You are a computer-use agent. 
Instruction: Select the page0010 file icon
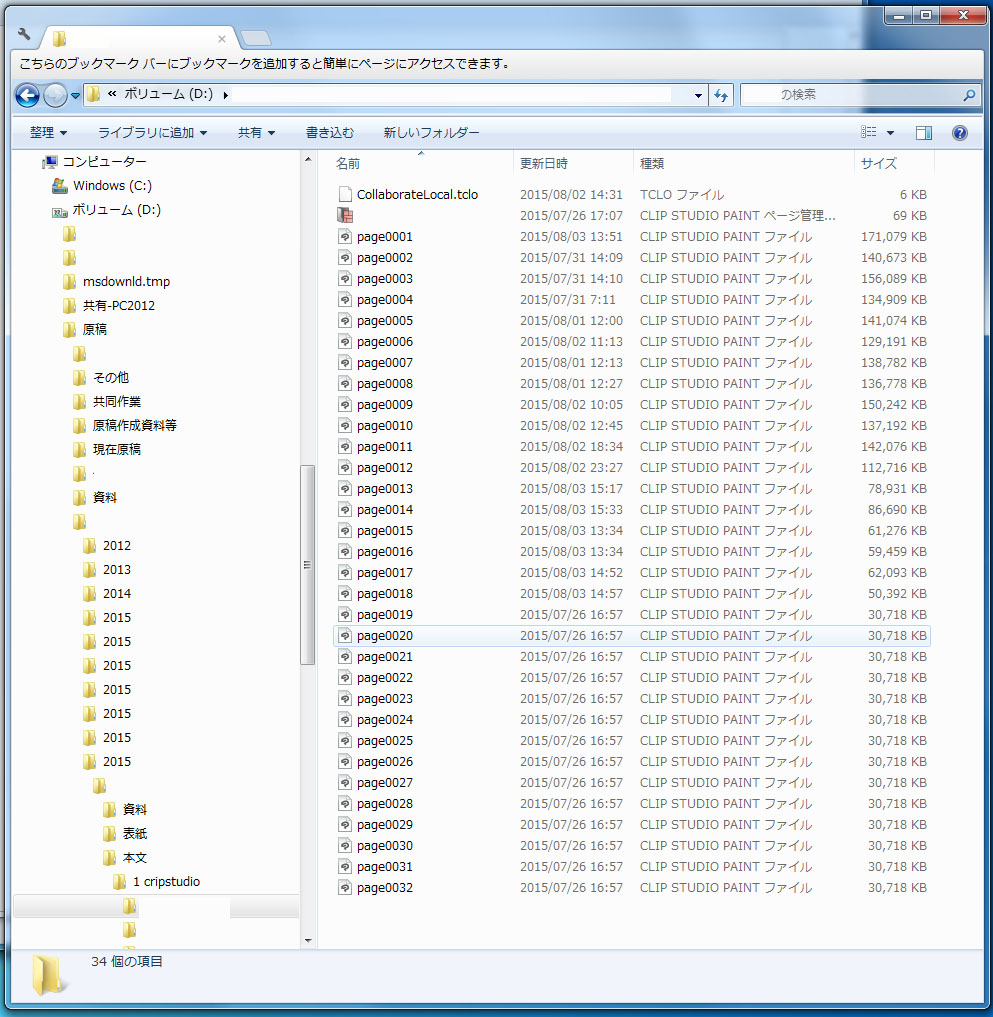point(345,425)
